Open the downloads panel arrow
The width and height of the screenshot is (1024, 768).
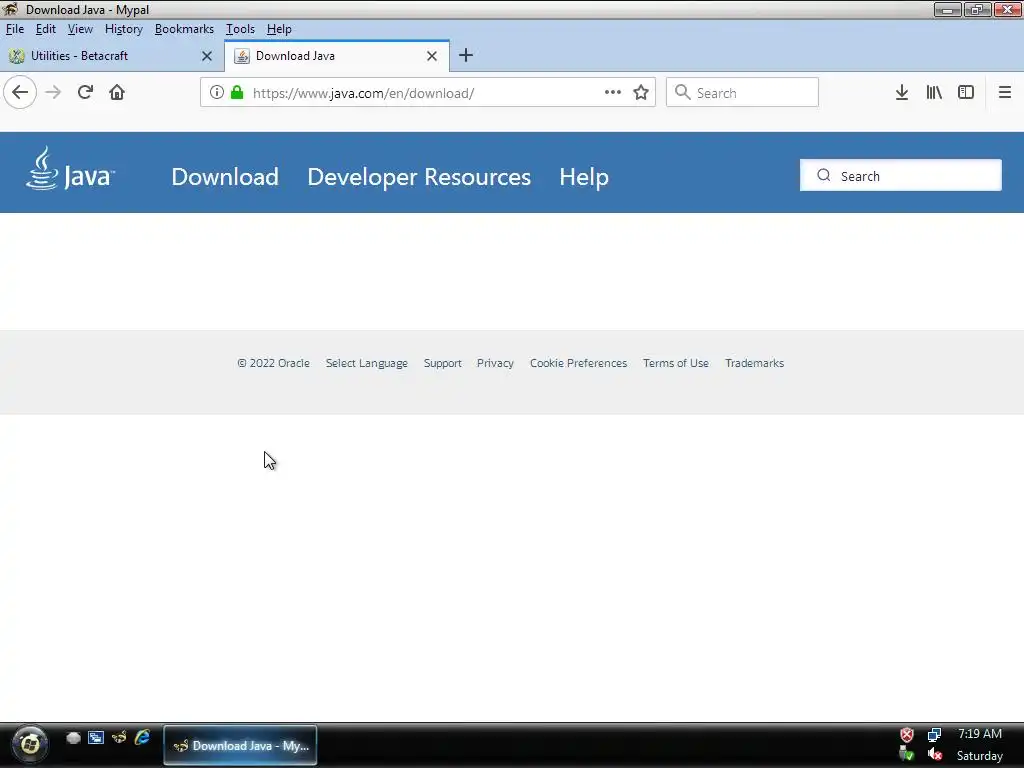902,92
